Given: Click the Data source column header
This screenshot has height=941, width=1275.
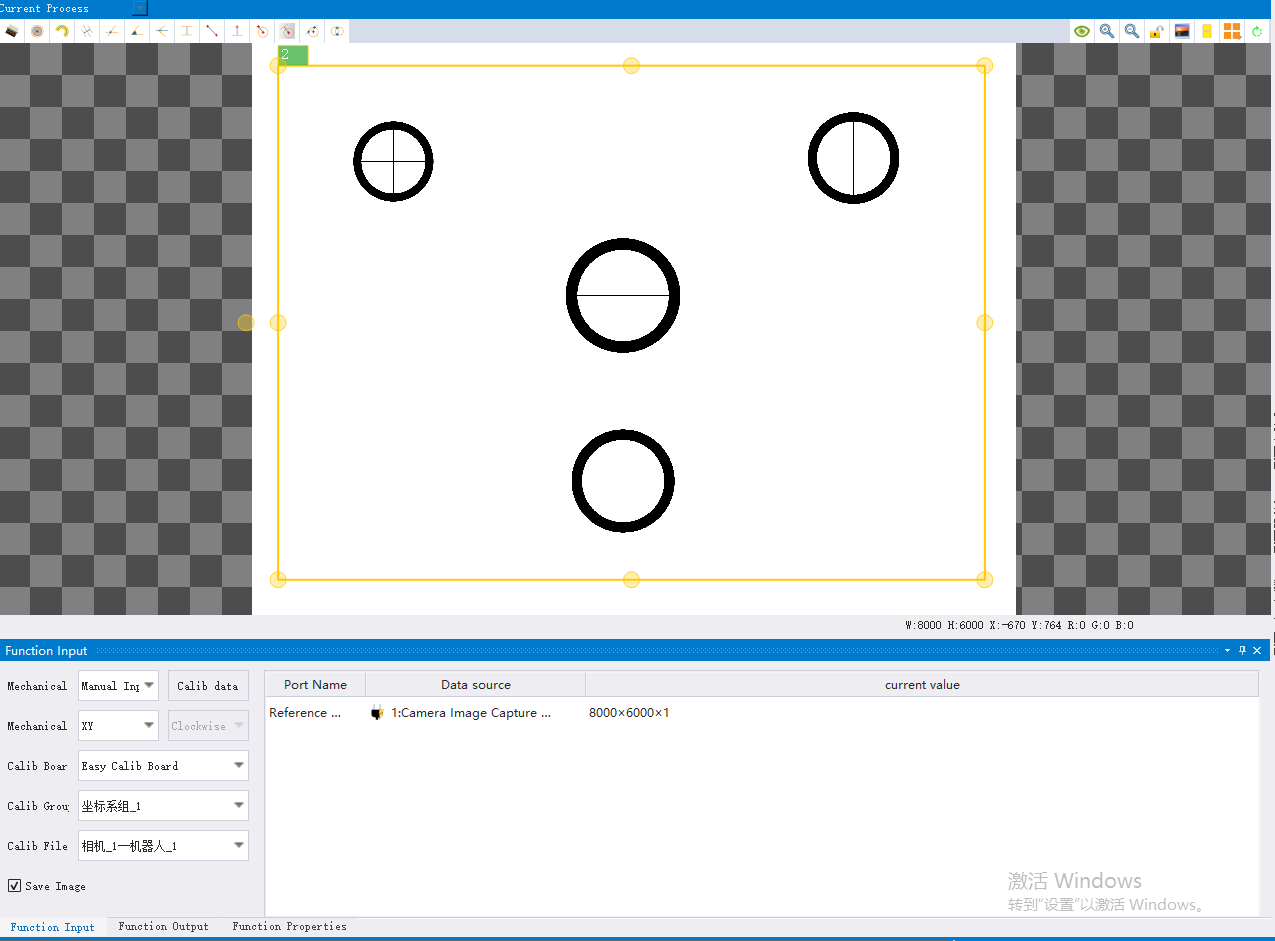Looking at the screenshot, I should click(x=476, y=685).
